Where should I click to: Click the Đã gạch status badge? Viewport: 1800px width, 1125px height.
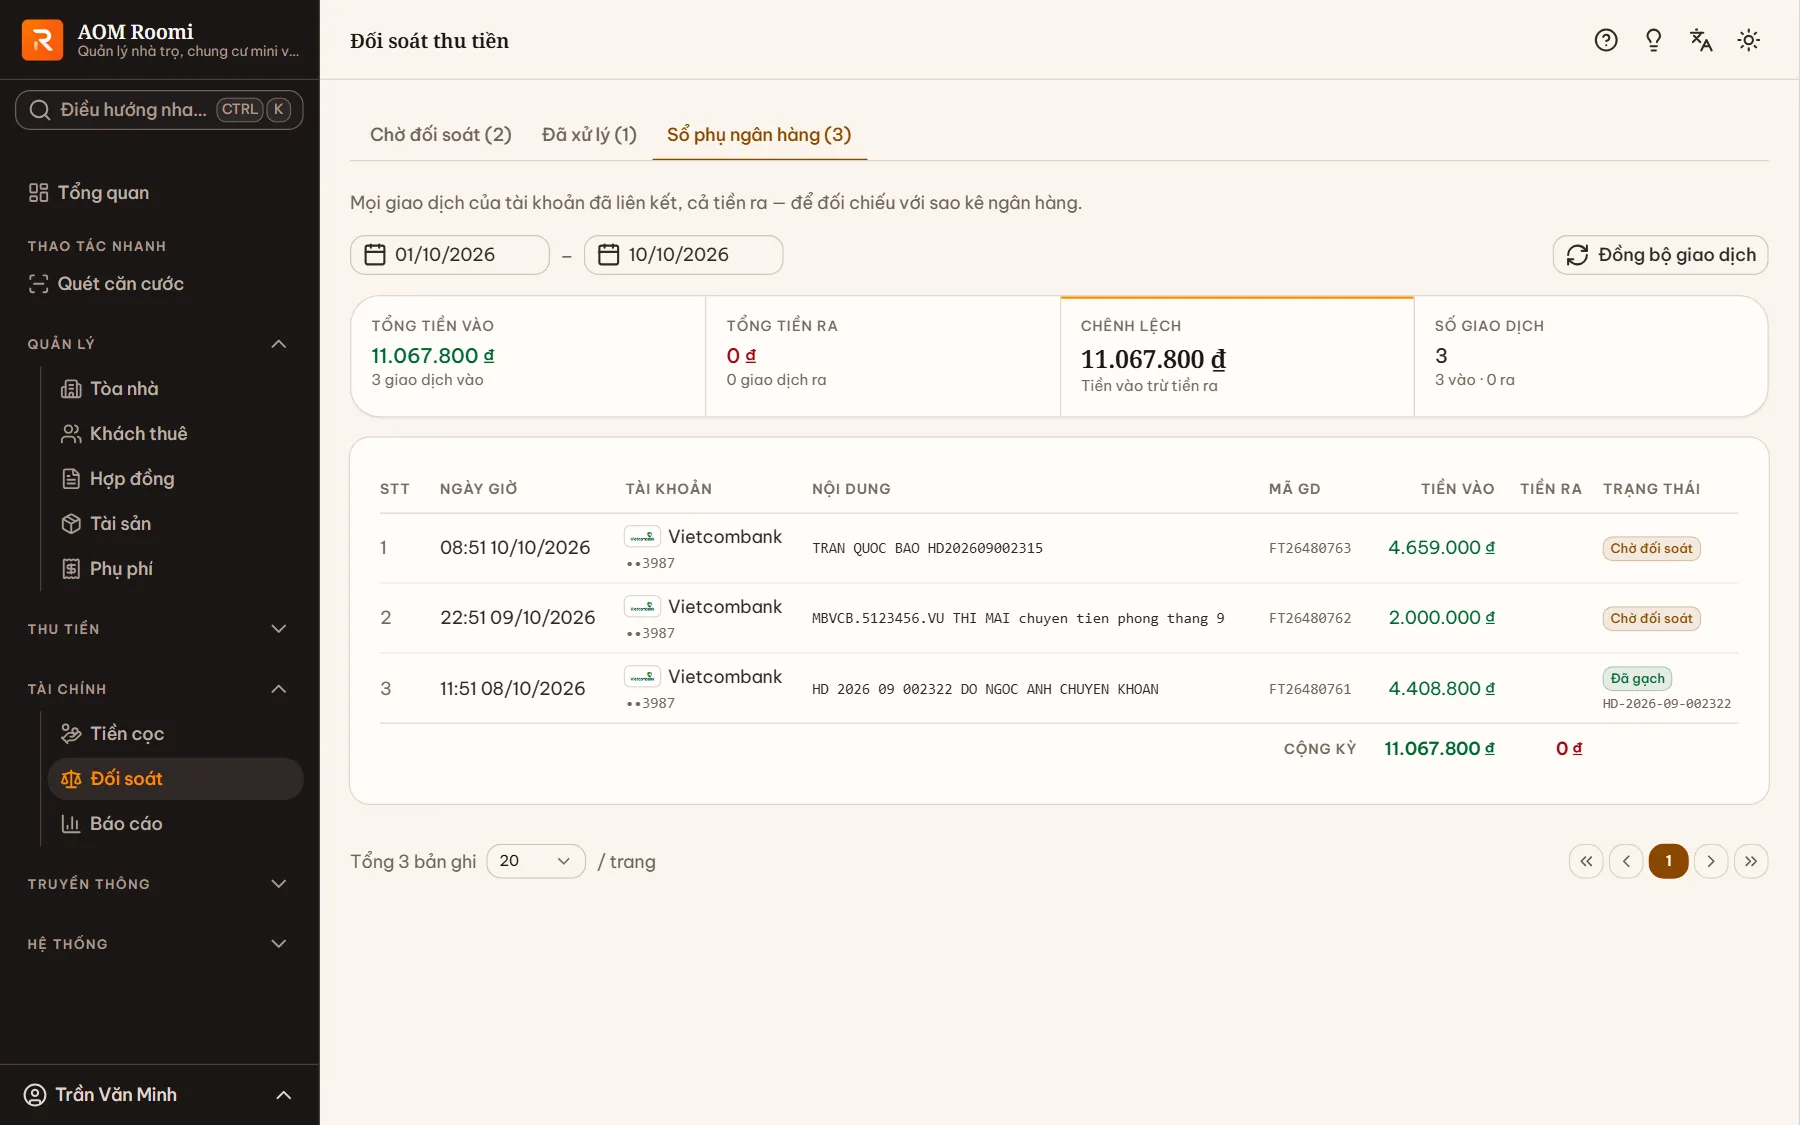click(1637, 679)
